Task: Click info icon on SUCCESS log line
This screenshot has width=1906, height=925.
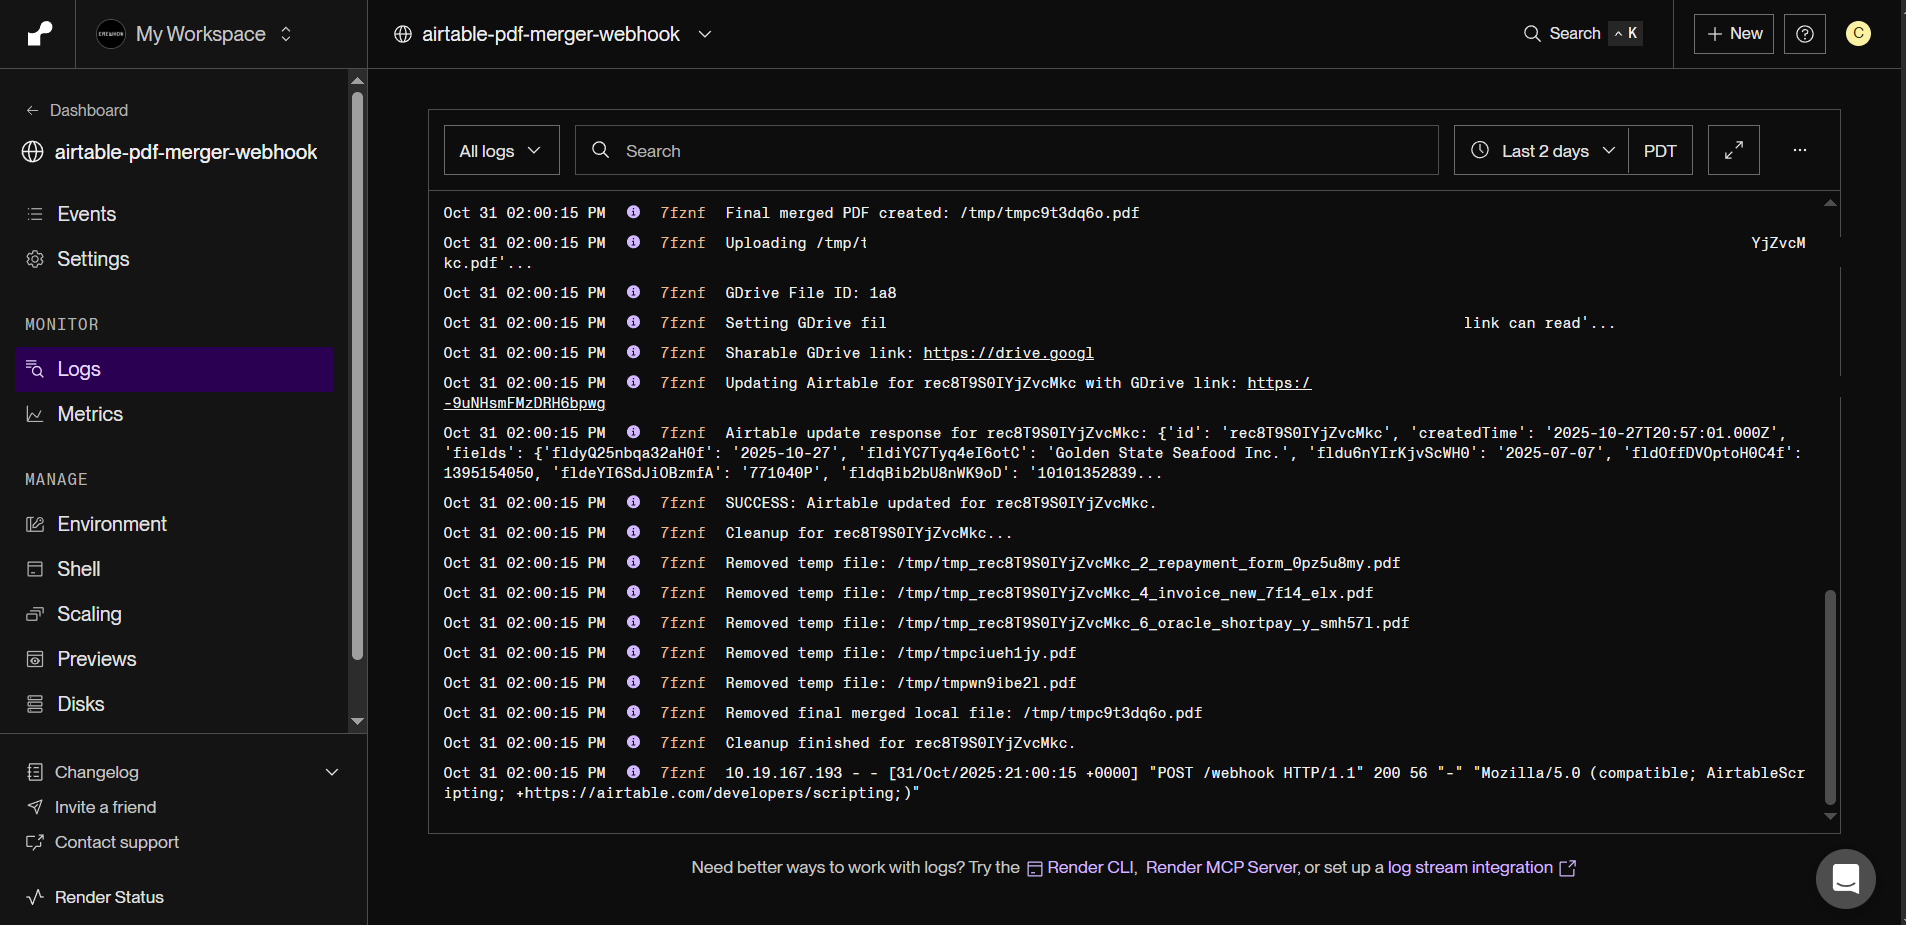Action: point(634,502)
